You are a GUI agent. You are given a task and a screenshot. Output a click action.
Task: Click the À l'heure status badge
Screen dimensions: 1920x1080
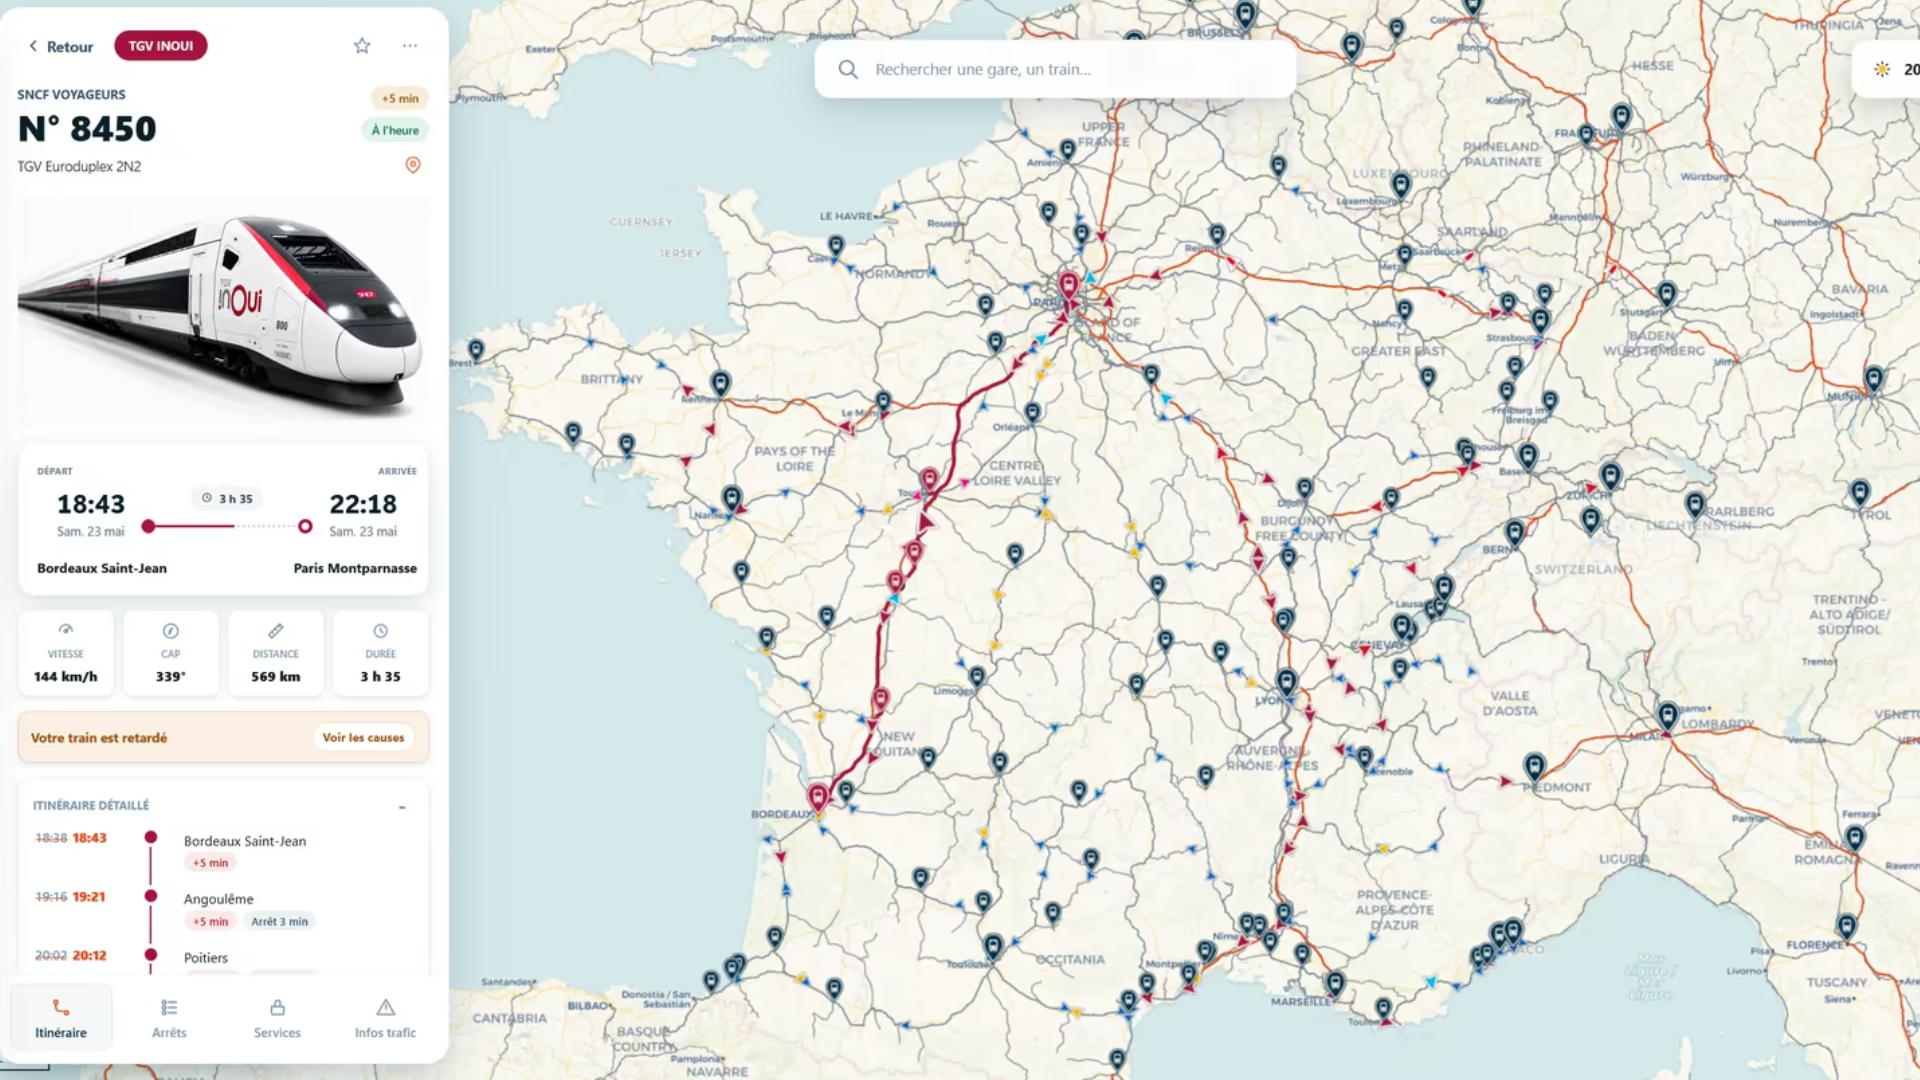click(x=395, y=130)
